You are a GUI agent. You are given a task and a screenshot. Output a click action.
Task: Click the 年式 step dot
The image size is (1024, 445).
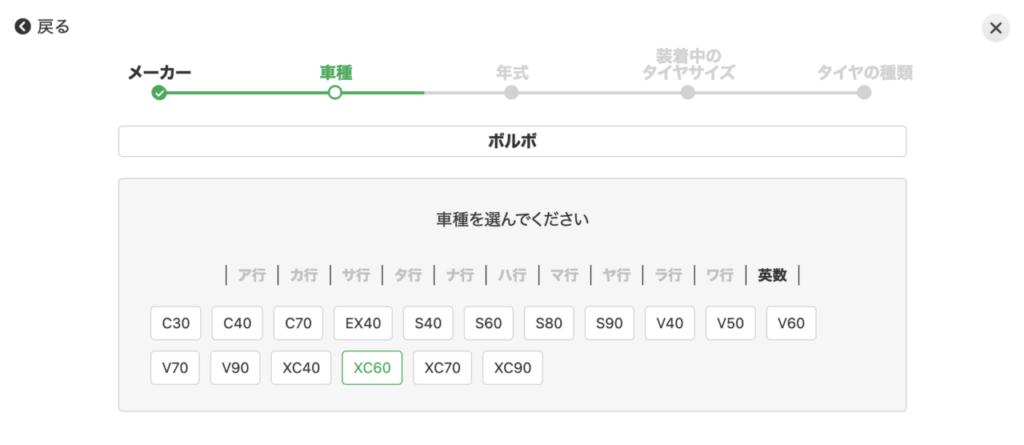coord(511,93)
